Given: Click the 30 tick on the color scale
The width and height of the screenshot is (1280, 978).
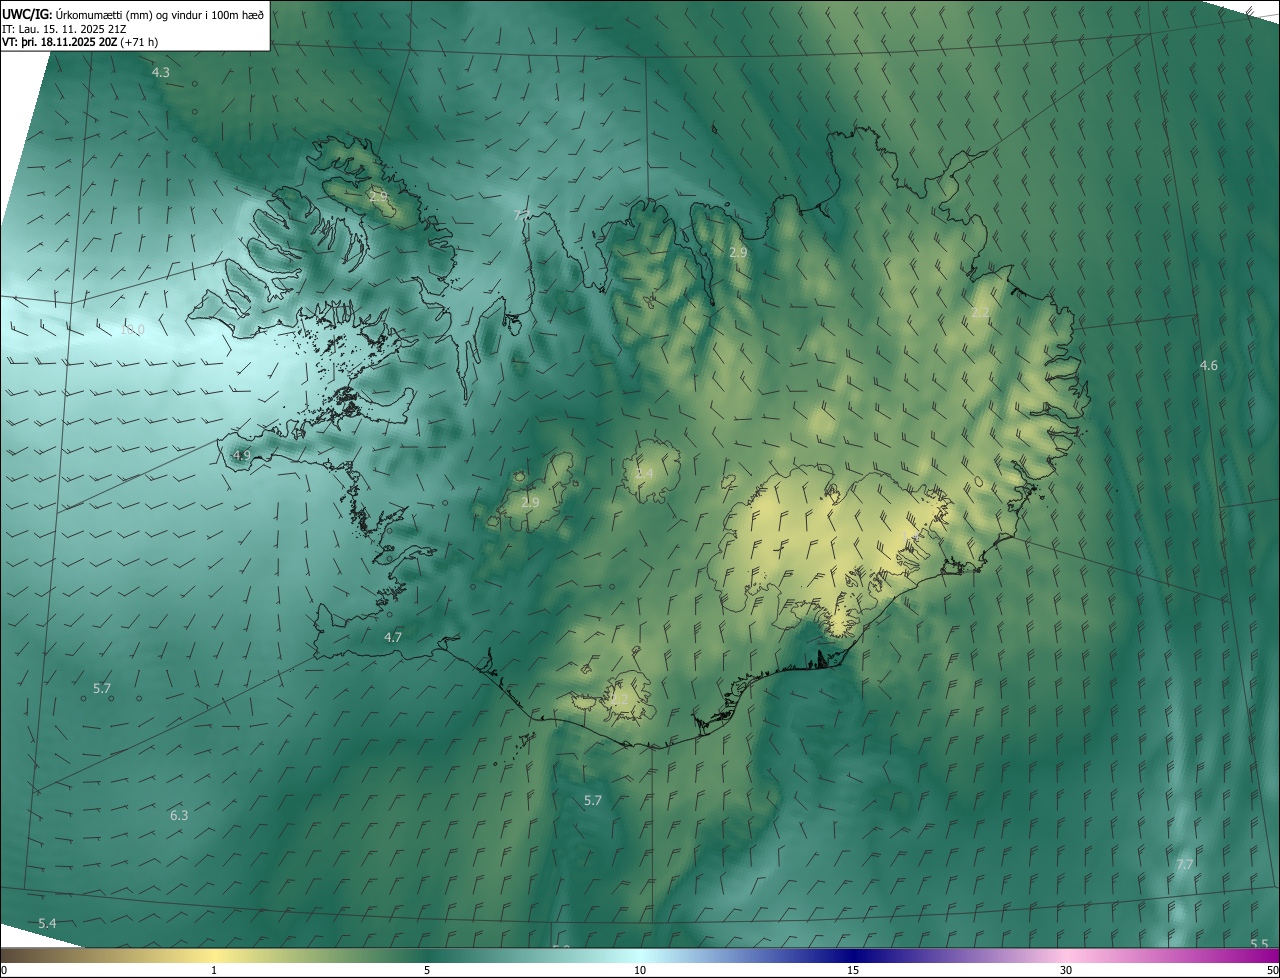Looking at the screenshot, I should pyautogui.click(x=1066, y=970).
